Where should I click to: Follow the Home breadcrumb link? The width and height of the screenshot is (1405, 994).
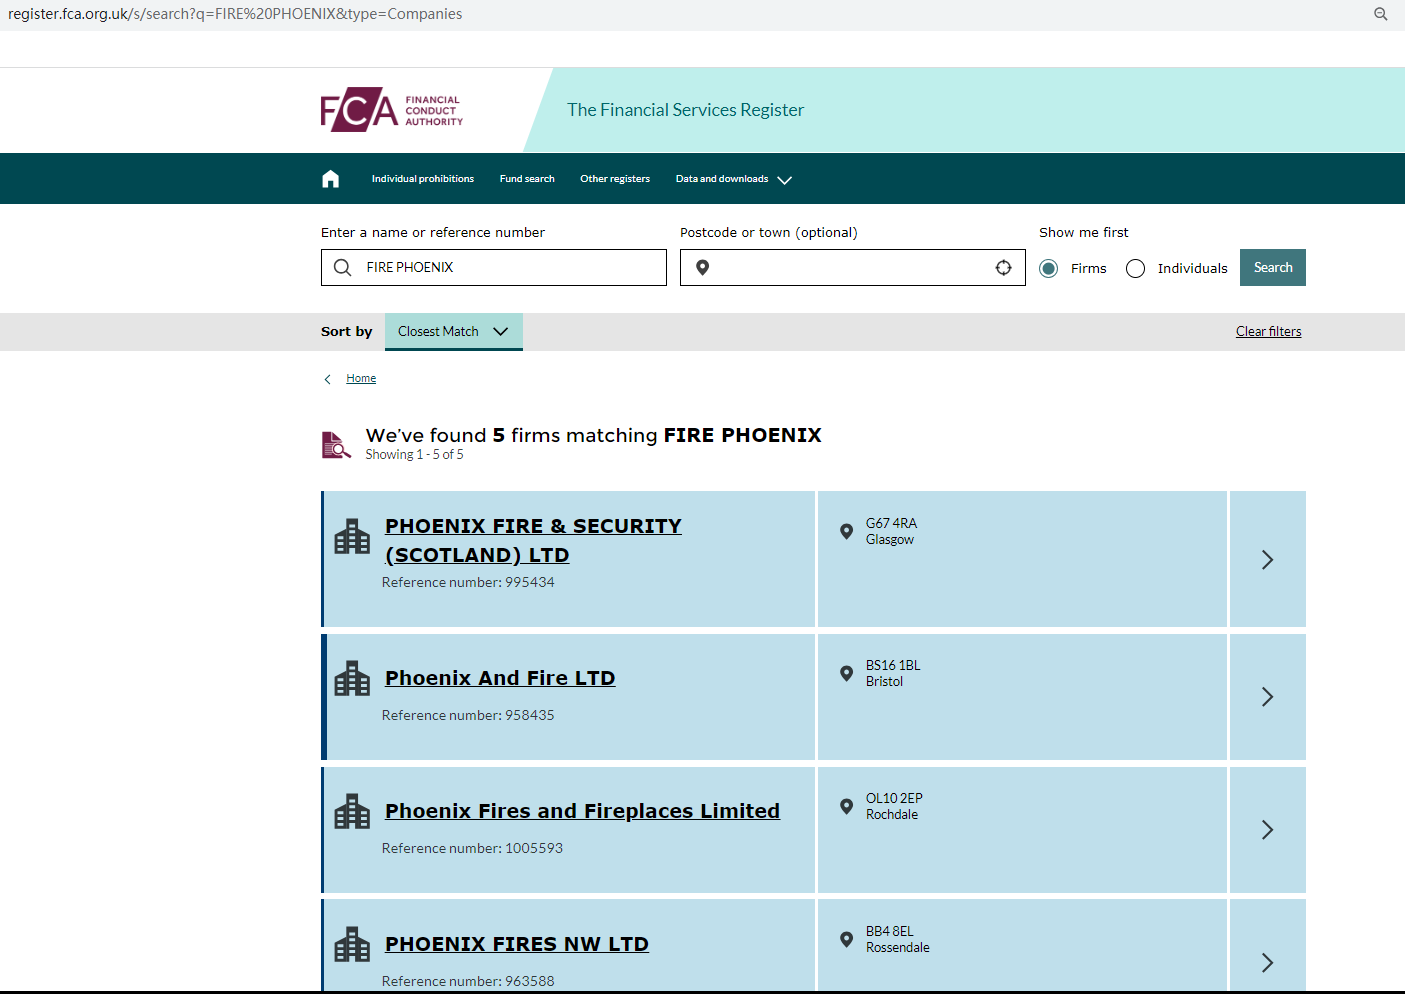(361, 379)
